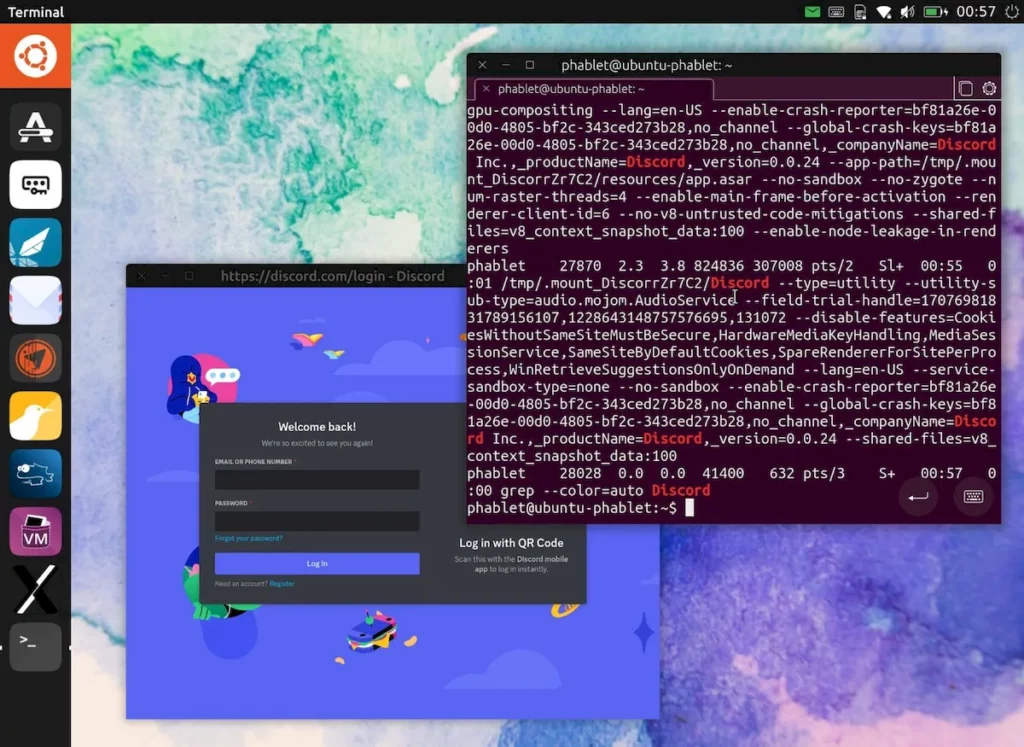Close the phablet@ubuntu-phablet terminal tab

coord(486,89)
